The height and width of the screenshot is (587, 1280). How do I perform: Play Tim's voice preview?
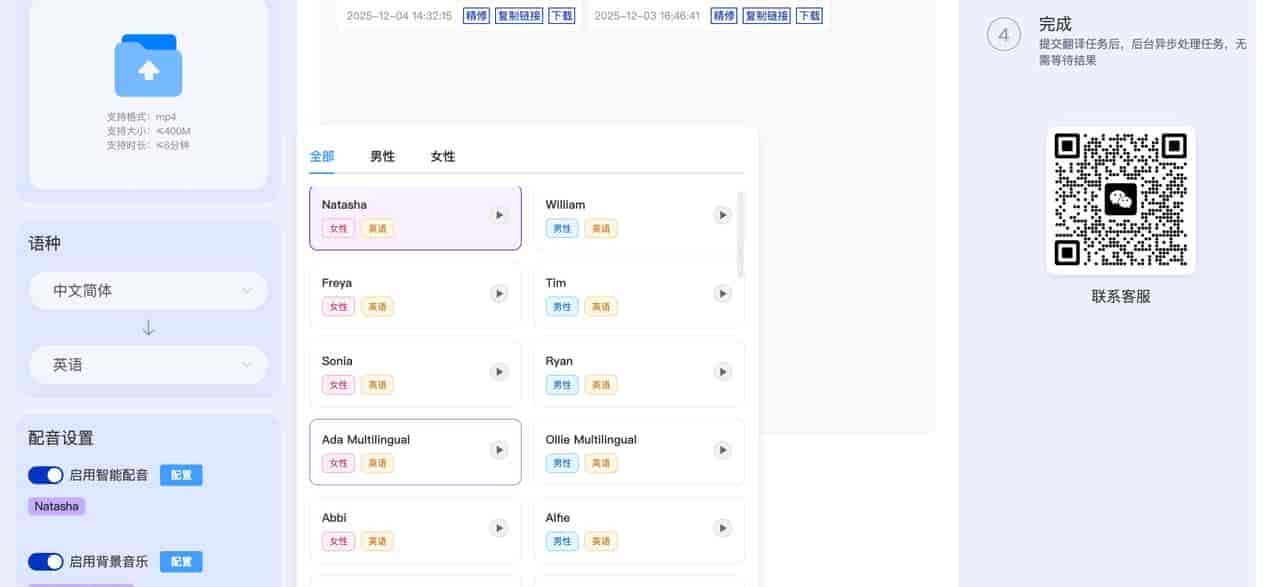[722, 293]
